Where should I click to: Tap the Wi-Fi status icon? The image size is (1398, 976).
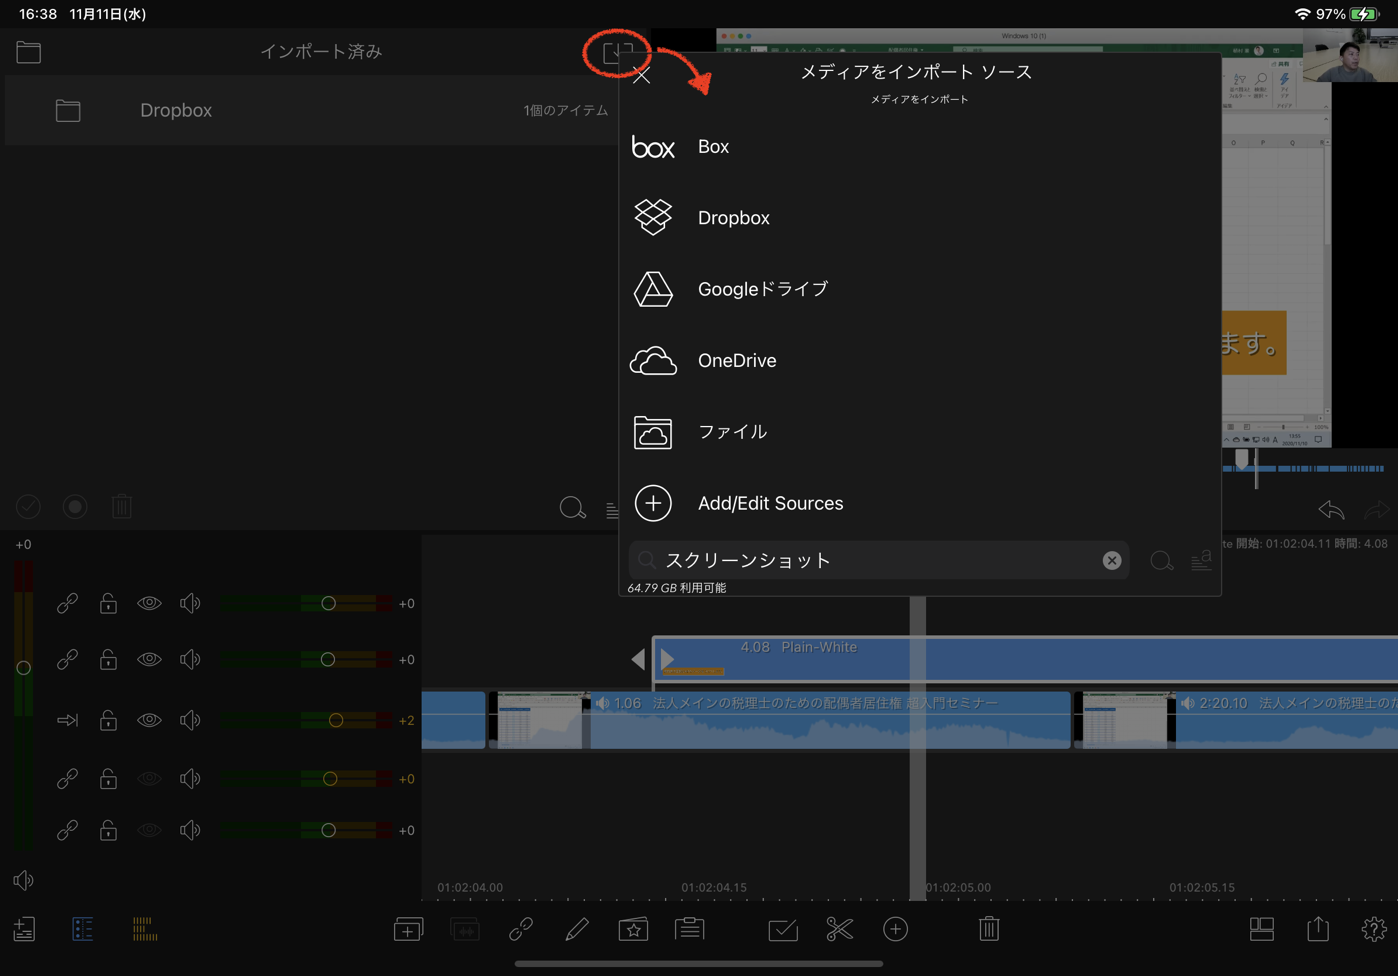pos(1302,14)
